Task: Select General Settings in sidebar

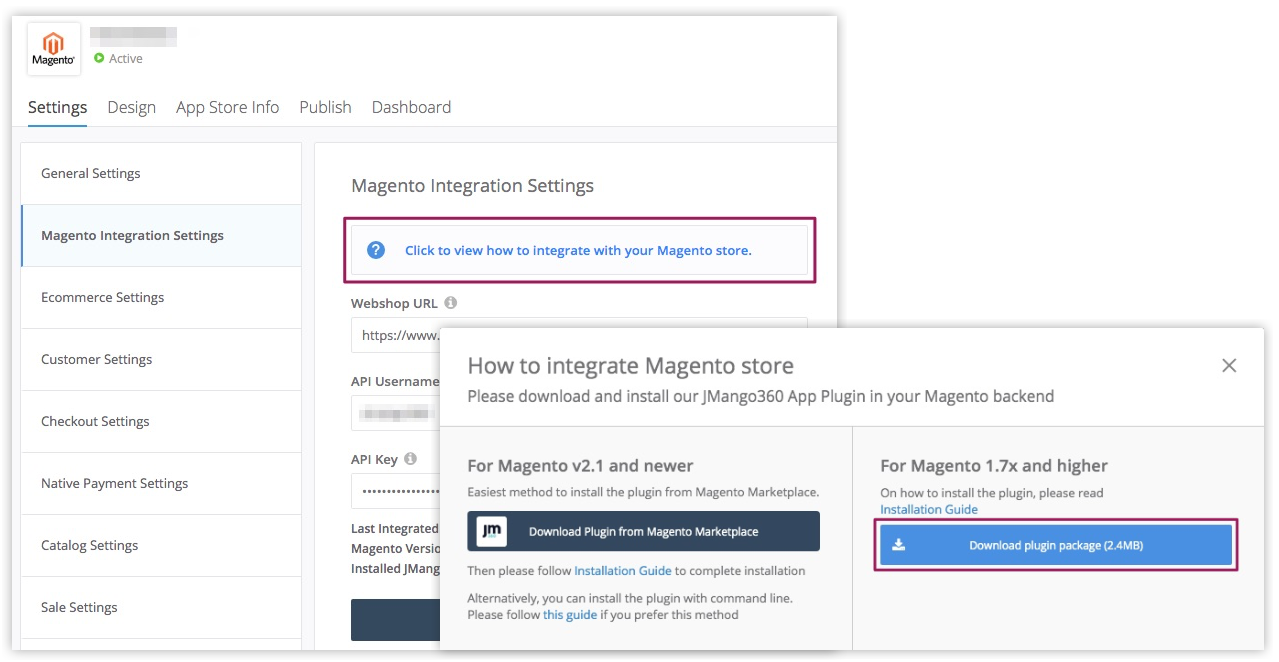Action: pyautogui.click(x=161, y=173)
